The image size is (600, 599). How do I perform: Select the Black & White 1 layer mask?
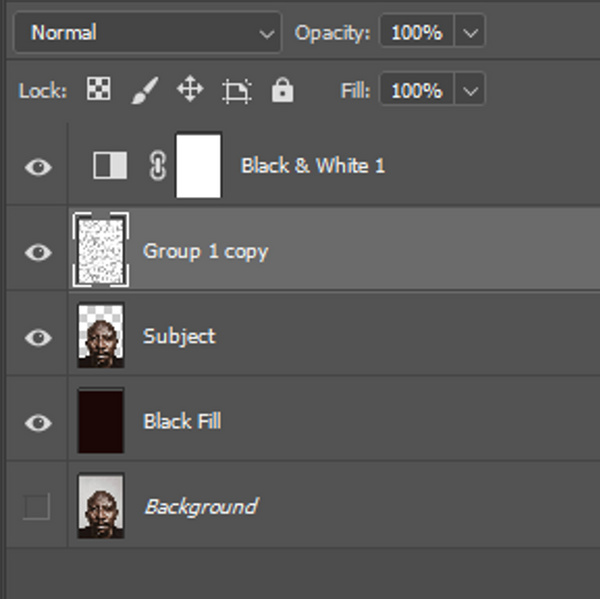click(x=198, y=166)
